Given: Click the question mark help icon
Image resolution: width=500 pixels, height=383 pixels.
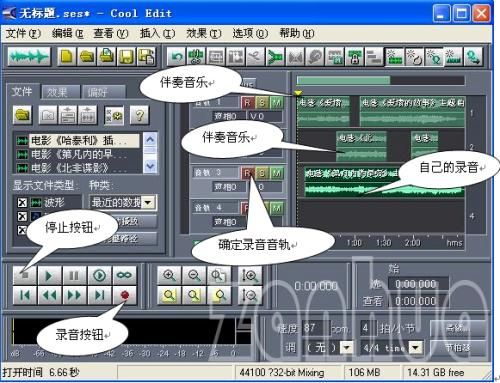Looking at the screenshot, I should 140,115.
